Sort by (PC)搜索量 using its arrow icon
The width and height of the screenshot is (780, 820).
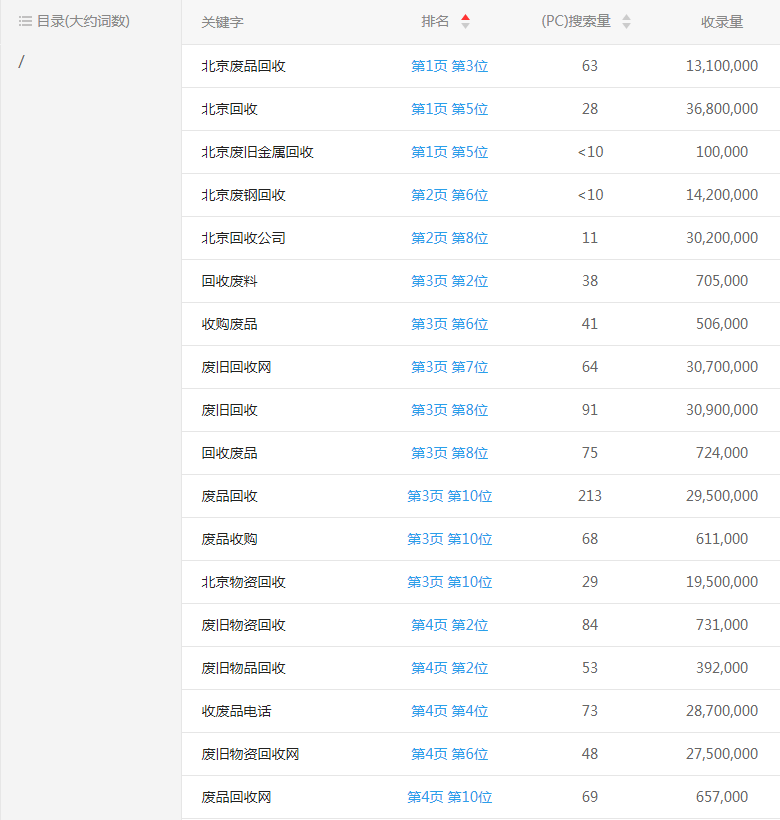[x=626, y=21]
